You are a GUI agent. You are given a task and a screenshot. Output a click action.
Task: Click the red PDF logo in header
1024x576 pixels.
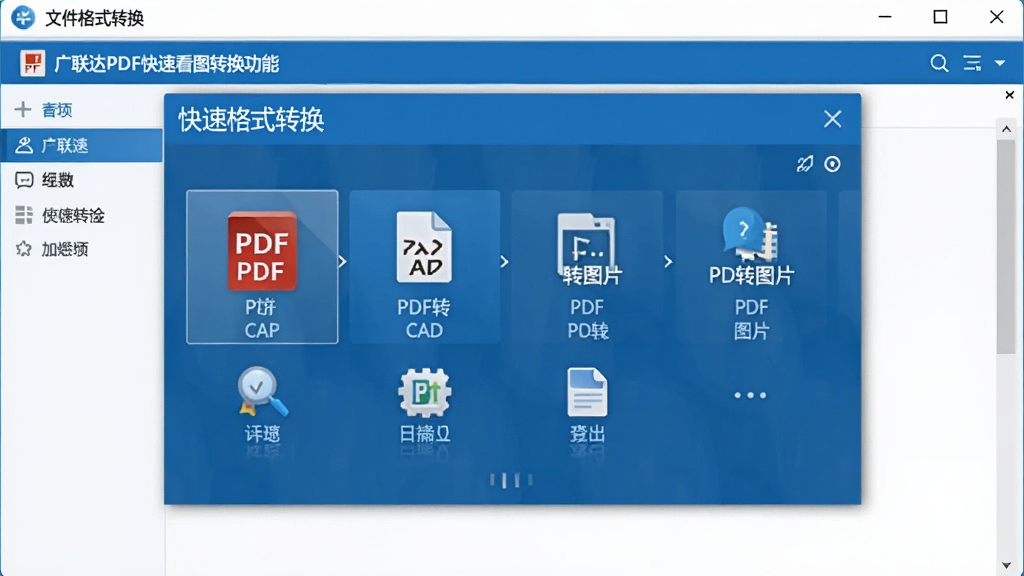32,63
